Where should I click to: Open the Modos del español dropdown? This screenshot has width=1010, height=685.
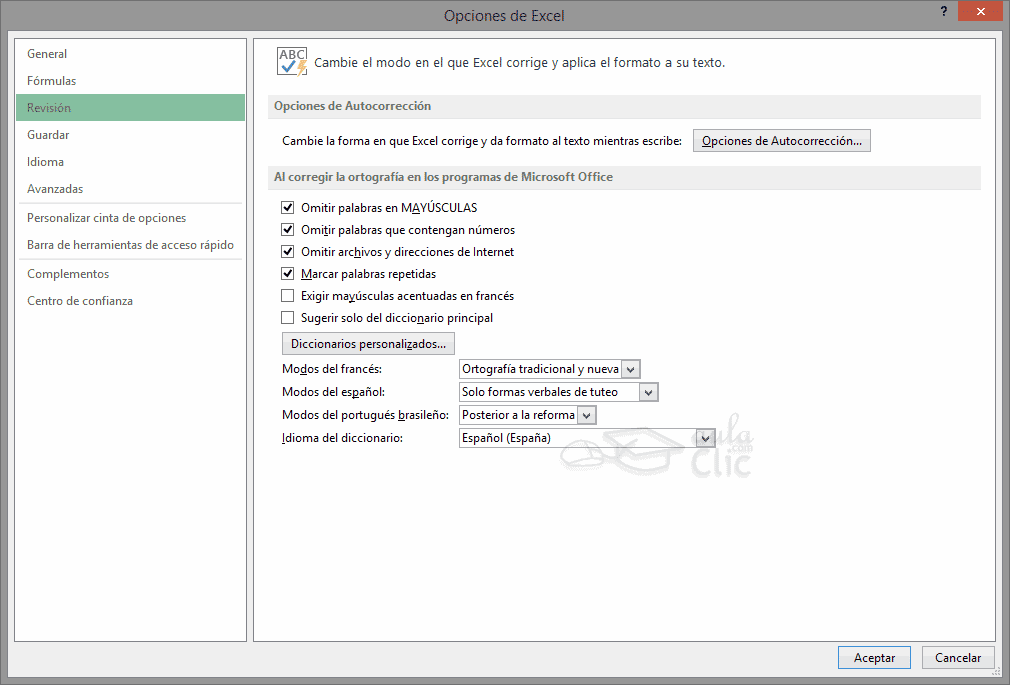(x=649, y=393)
